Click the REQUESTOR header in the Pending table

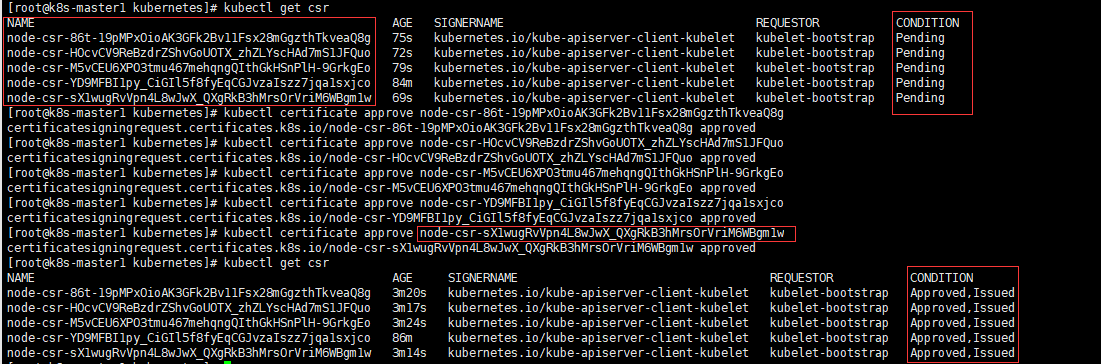click(787, 23)
